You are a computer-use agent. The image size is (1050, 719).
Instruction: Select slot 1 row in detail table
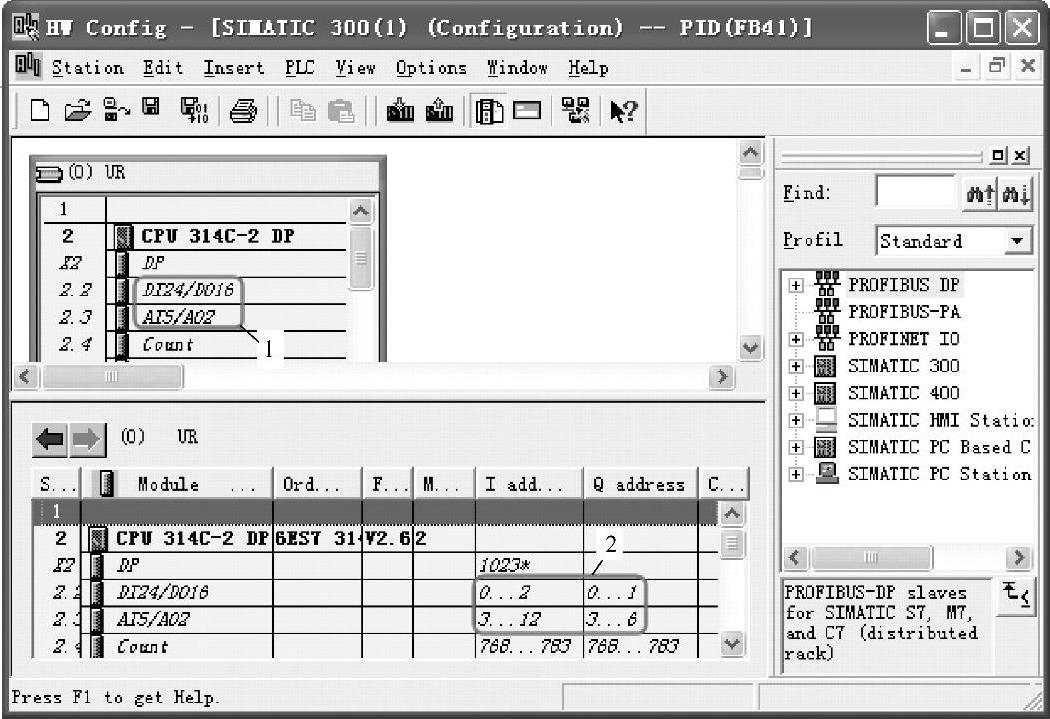[x=374, y=512]
